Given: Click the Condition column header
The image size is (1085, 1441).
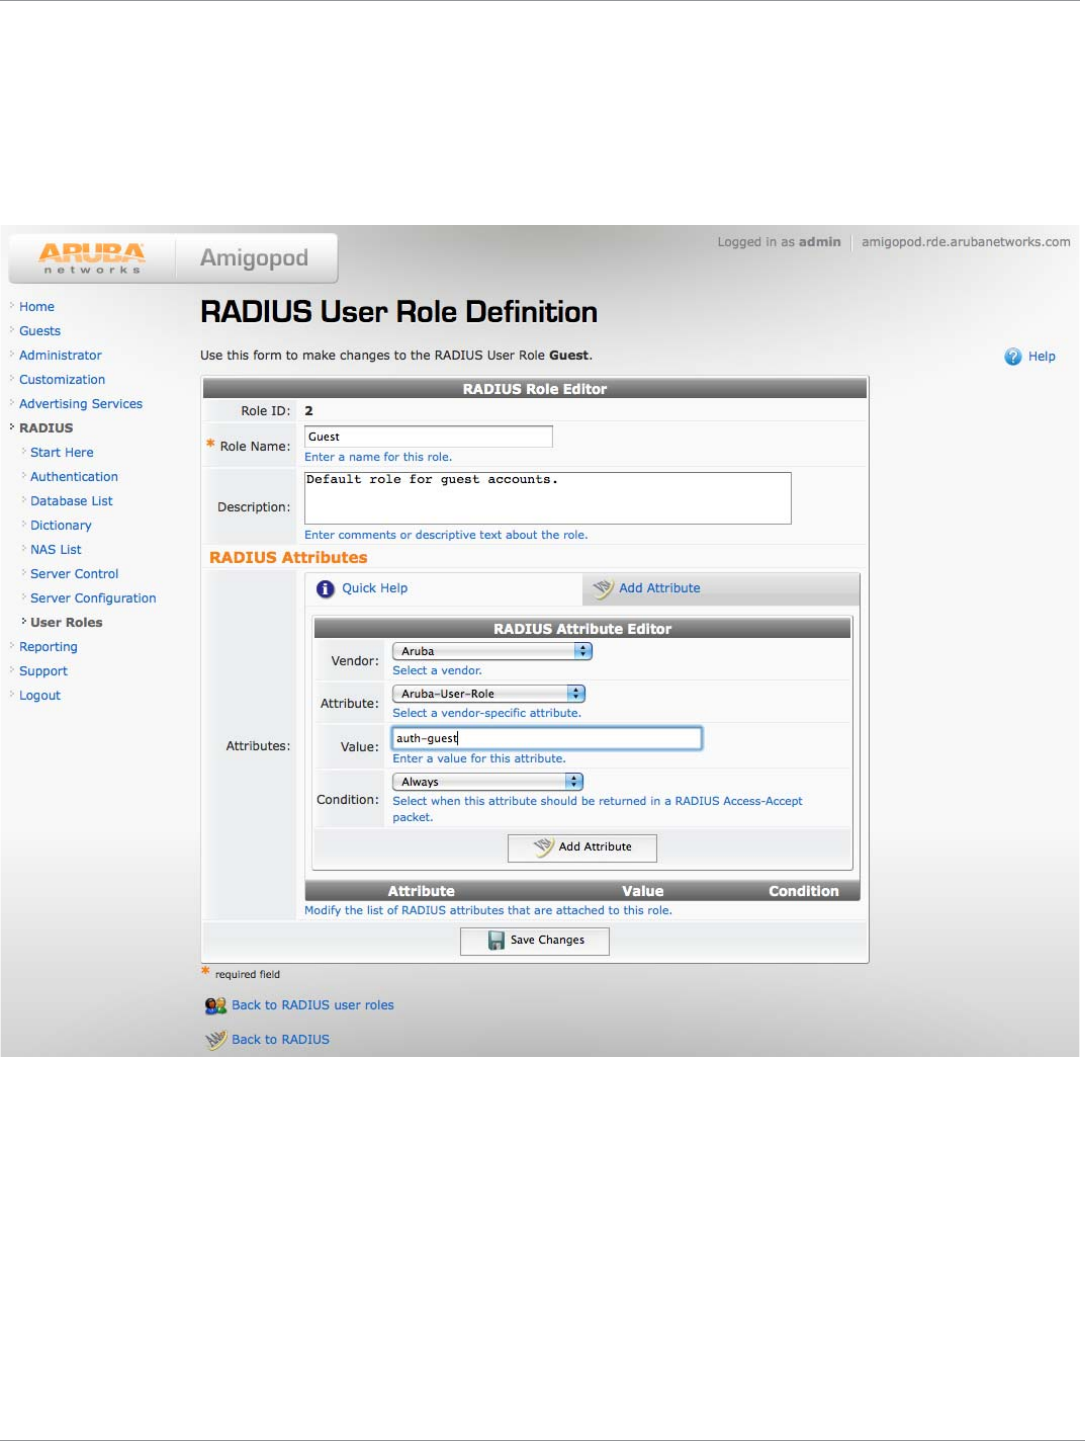Looking at the screenshot, I should 804,892.
